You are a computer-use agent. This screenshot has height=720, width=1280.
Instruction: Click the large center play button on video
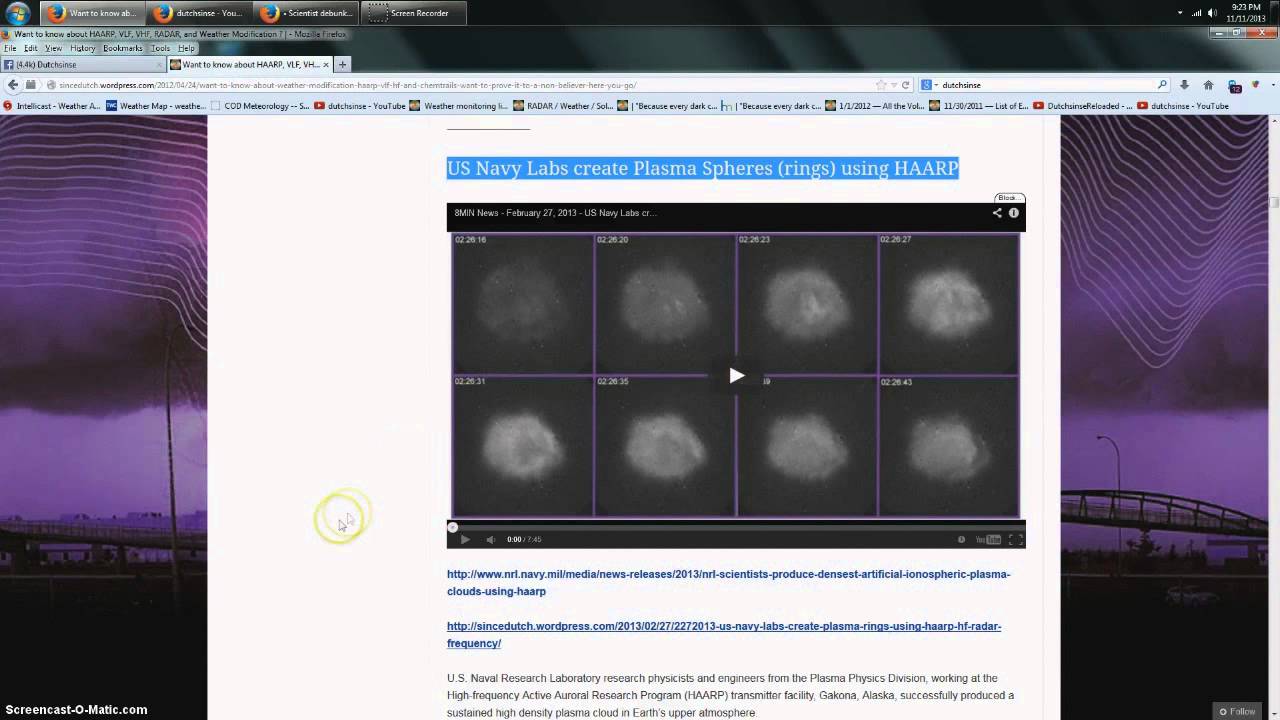tap(736, 376)
